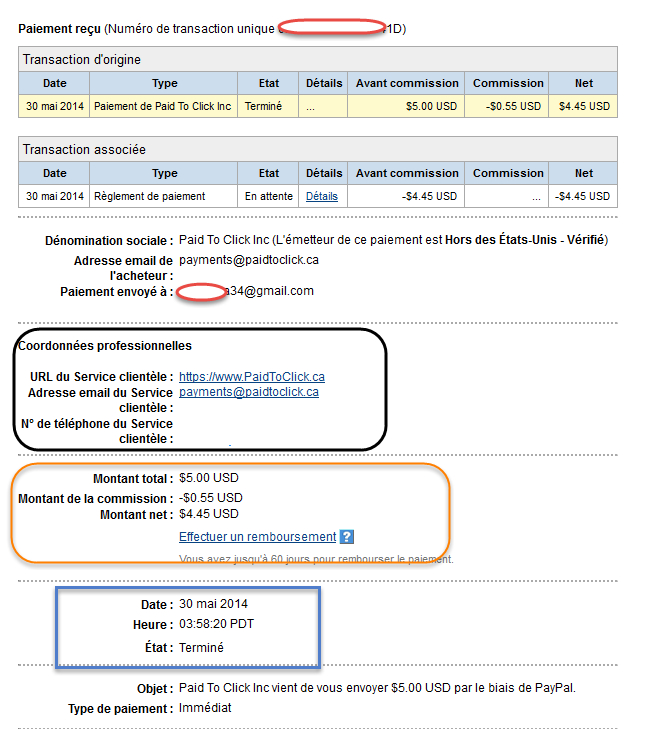Click the Objet text about PayPal
The width and height of the screenshot is (664, 729).
coord(377,688)
